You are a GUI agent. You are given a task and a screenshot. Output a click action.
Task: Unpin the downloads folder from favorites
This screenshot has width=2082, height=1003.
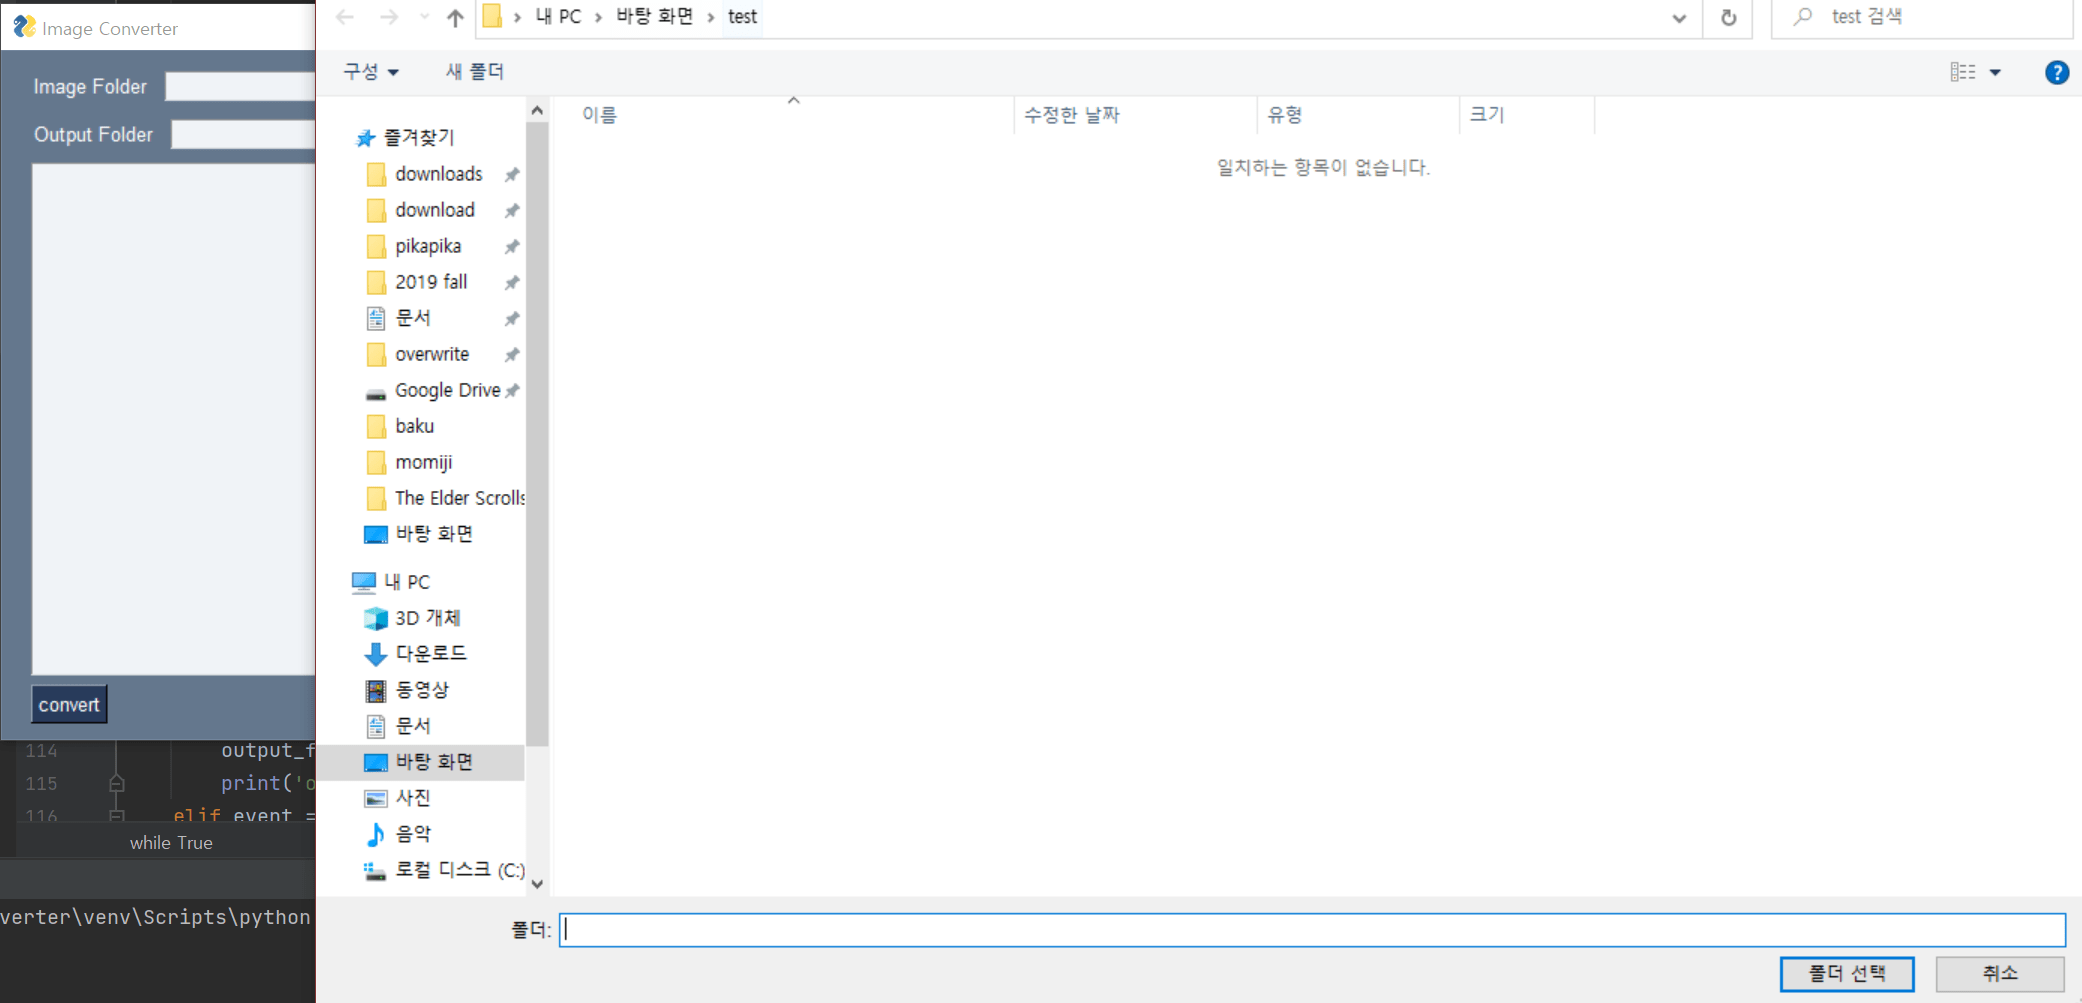point(511,173)
